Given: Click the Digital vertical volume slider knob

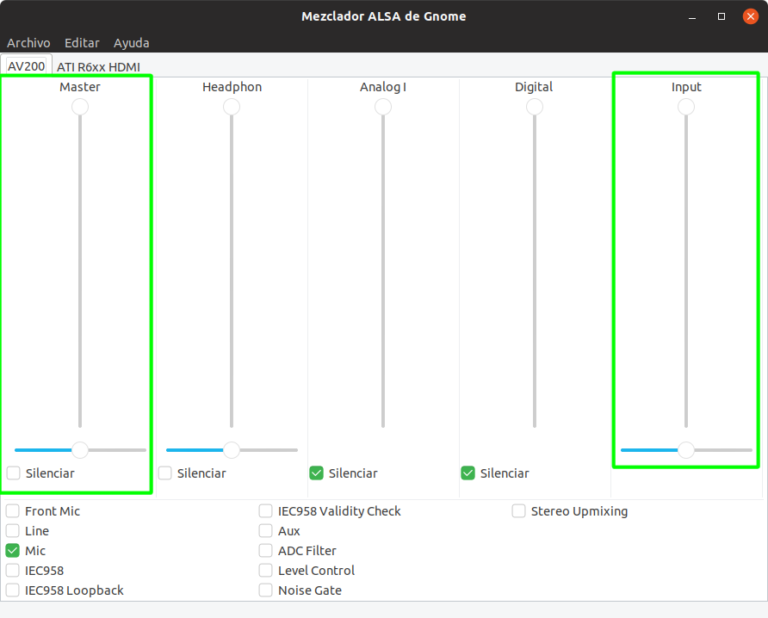Looking at the screenshot, I should (x=534, y=107).
